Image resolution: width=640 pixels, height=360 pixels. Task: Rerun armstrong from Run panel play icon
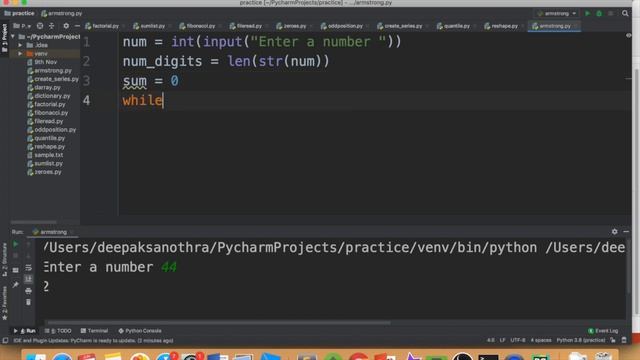point(16,244)
